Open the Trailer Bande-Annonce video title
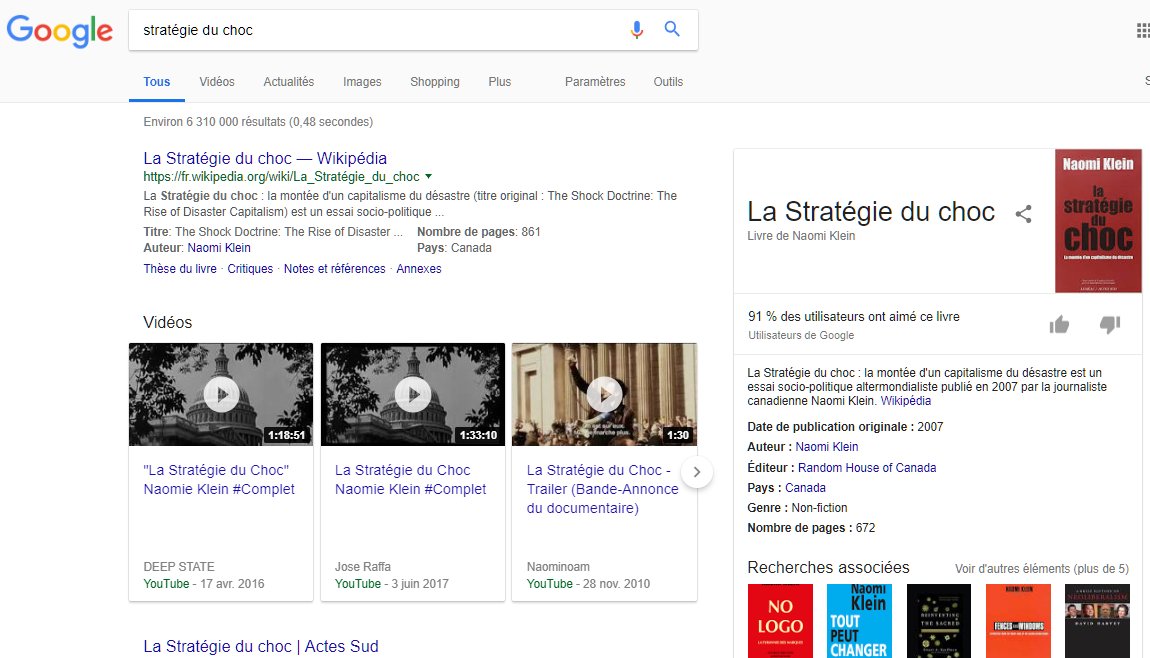This screenshot has width=1150, height=658. pos(602,489)
